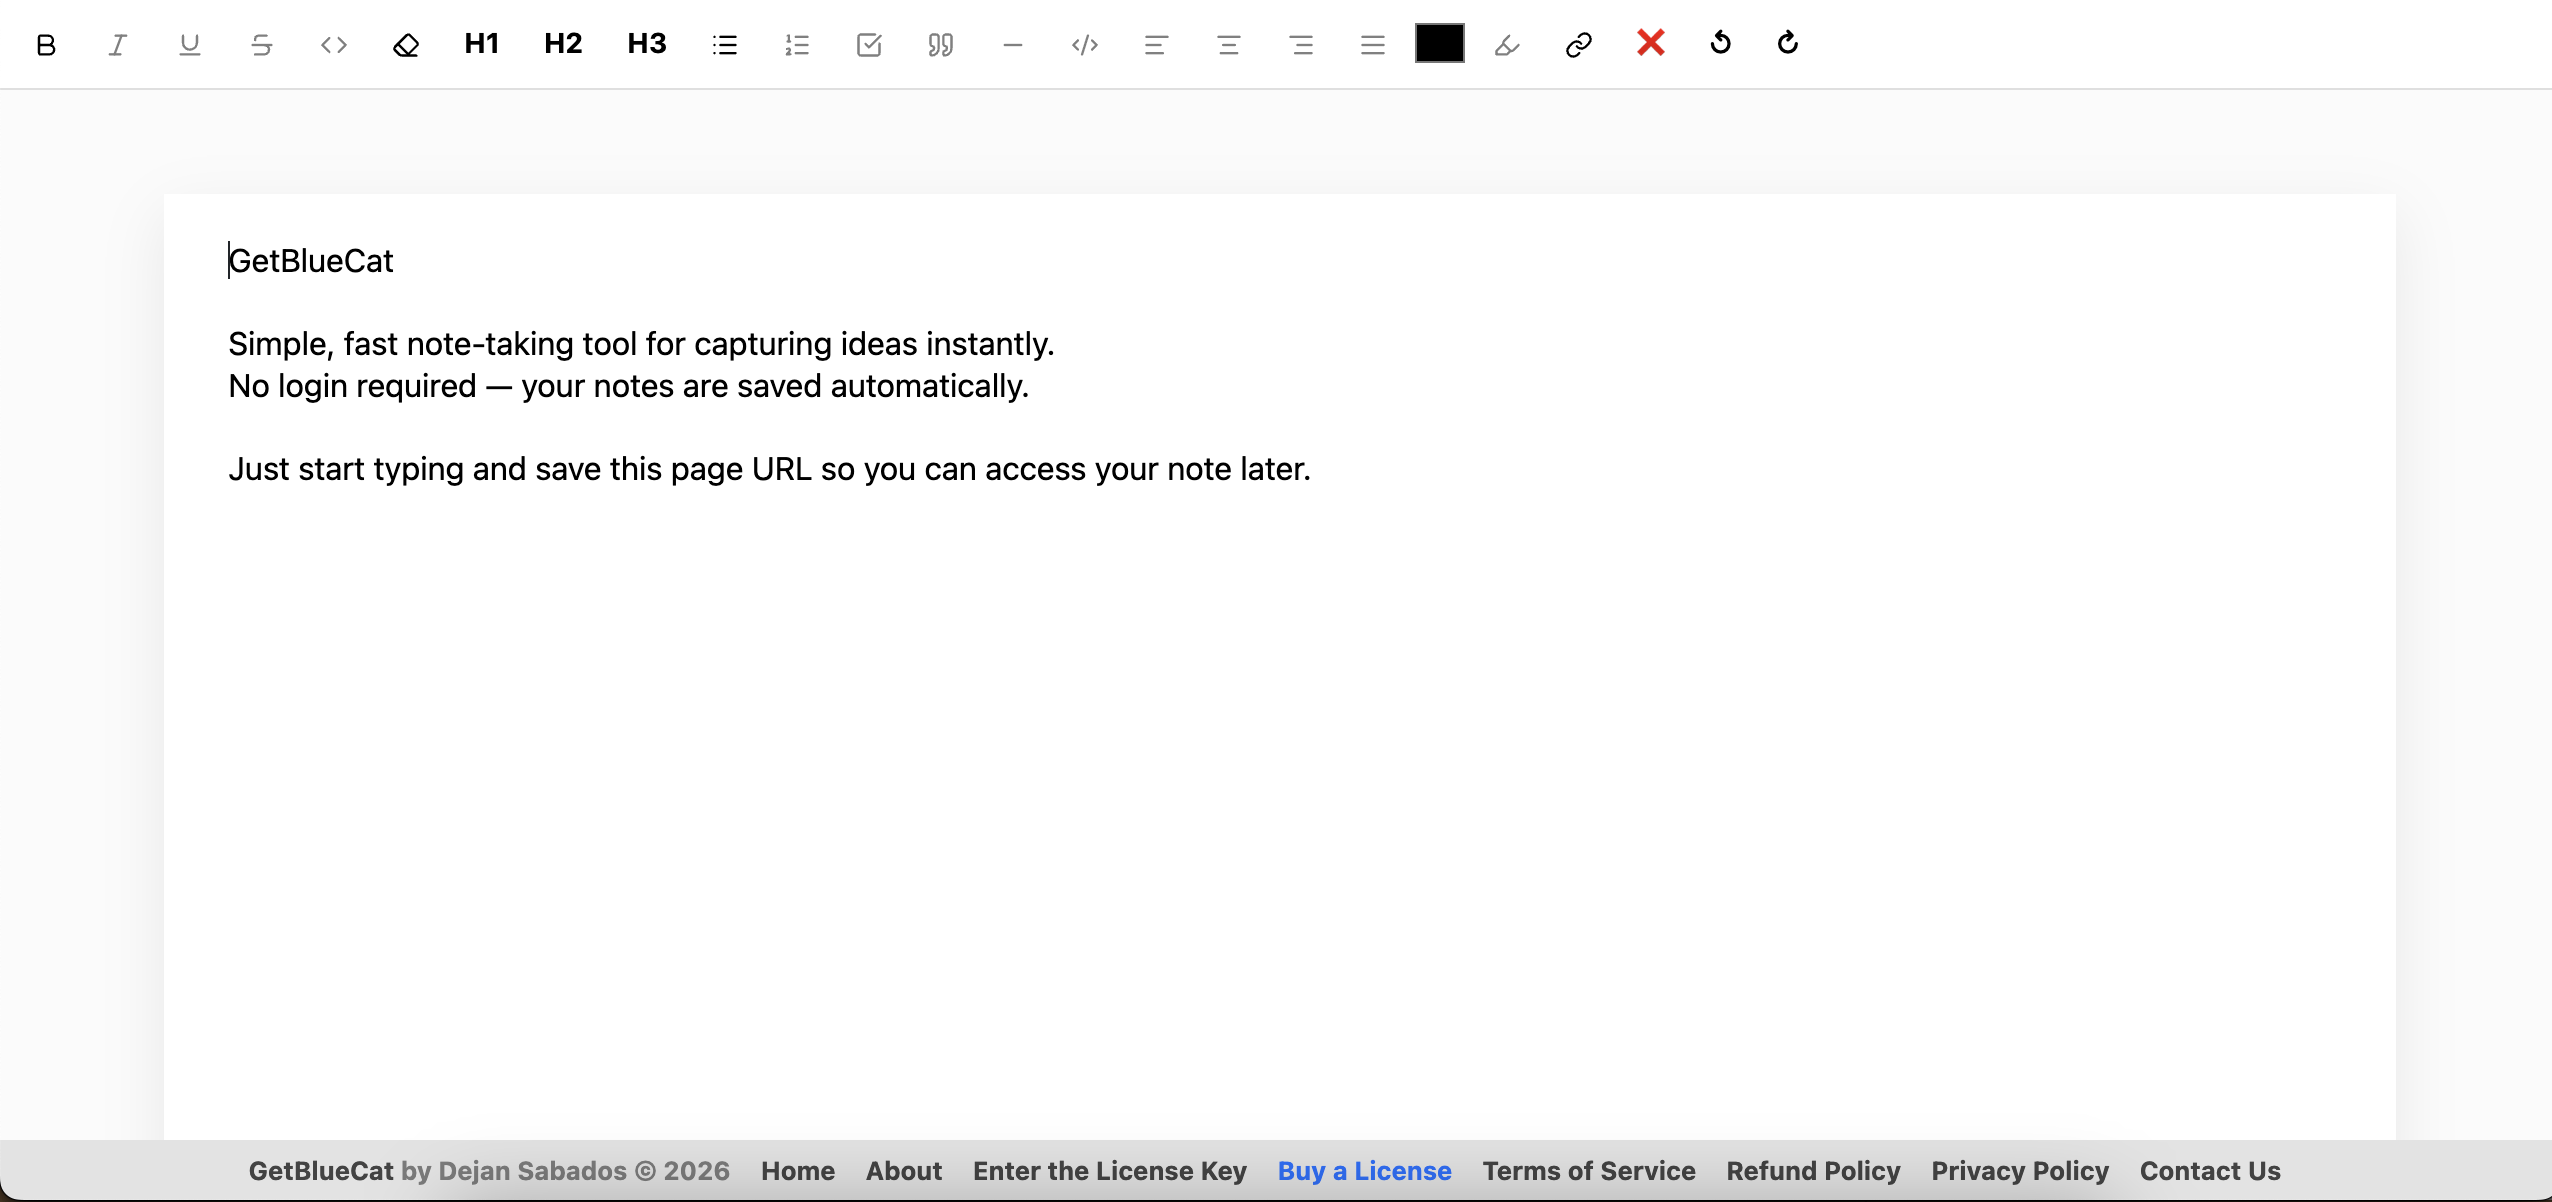This screenshot has width=2552, height=1202.
Task: Center align the text
Action: point(1229,45)
